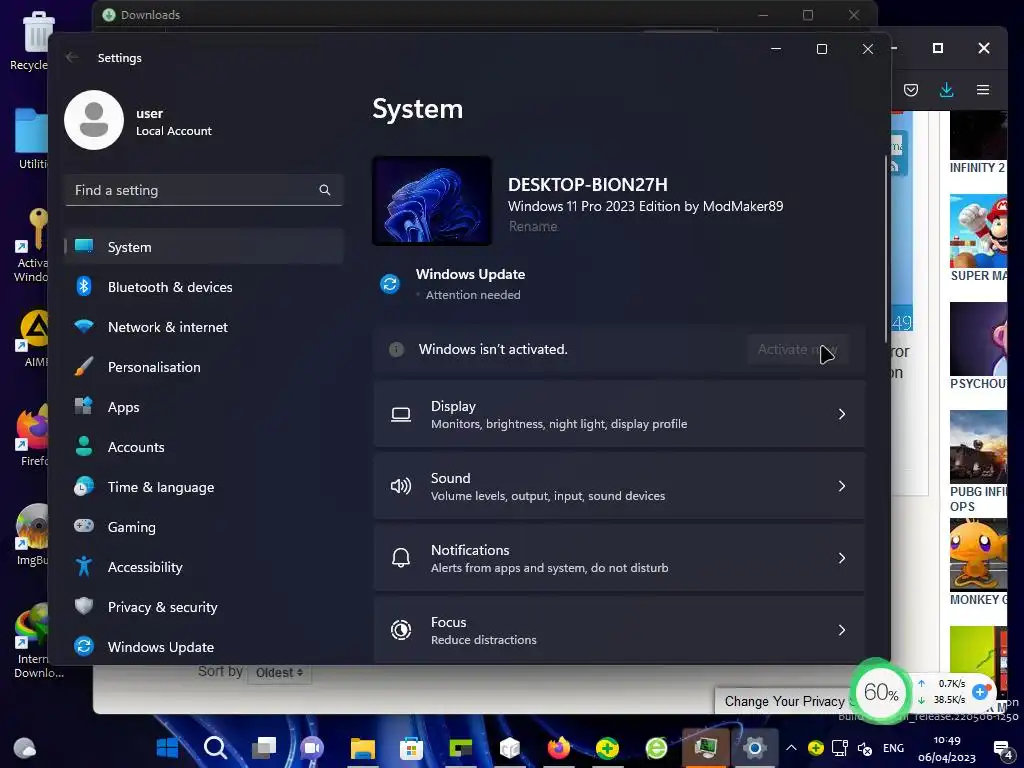Open Network & internet settings
The image size is (1024, 768).
pos(204,327)
